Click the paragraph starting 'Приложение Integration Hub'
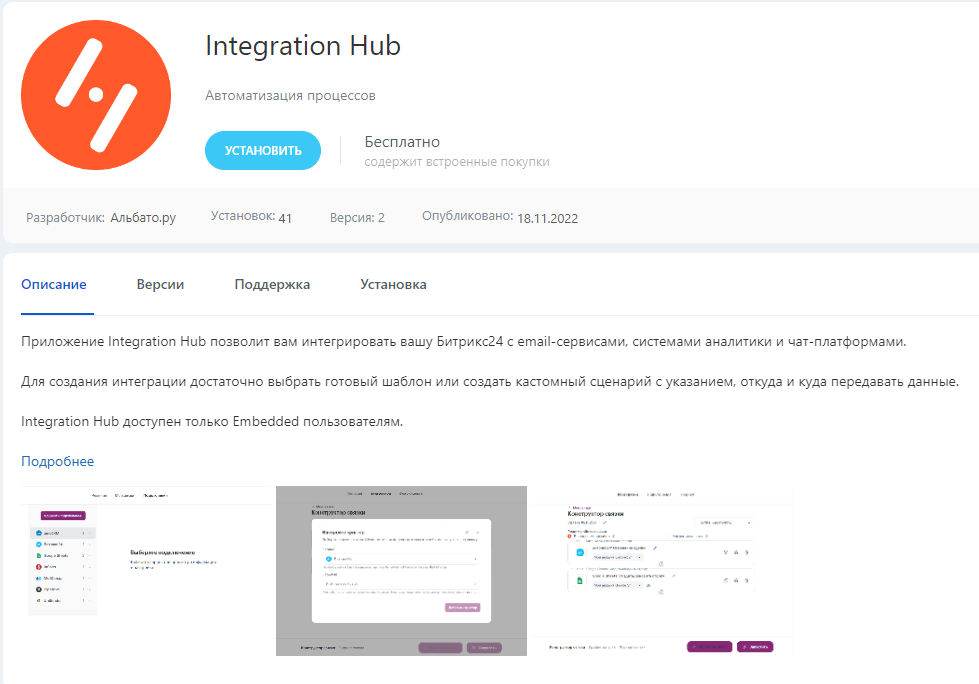The height and width of the screenshot is (684, 979). 463,341
